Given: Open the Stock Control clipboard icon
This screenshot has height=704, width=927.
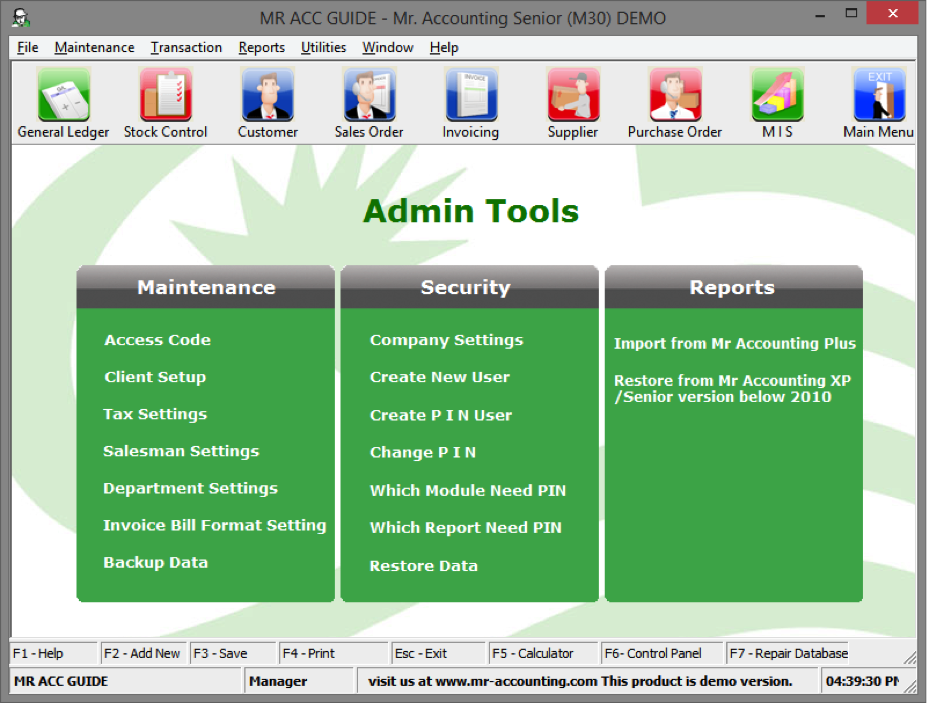Looking at the screenshot, I should click(166, 95).
